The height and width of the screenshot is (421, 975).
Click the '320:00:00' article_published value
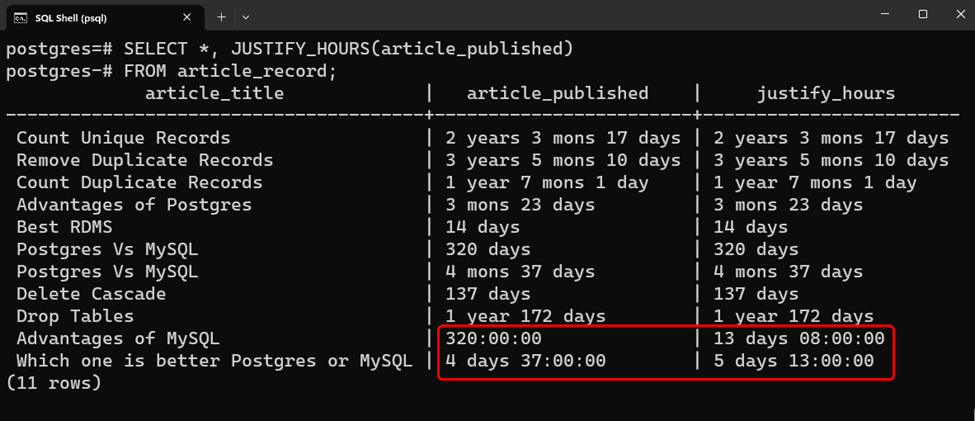tap(493, 339)
